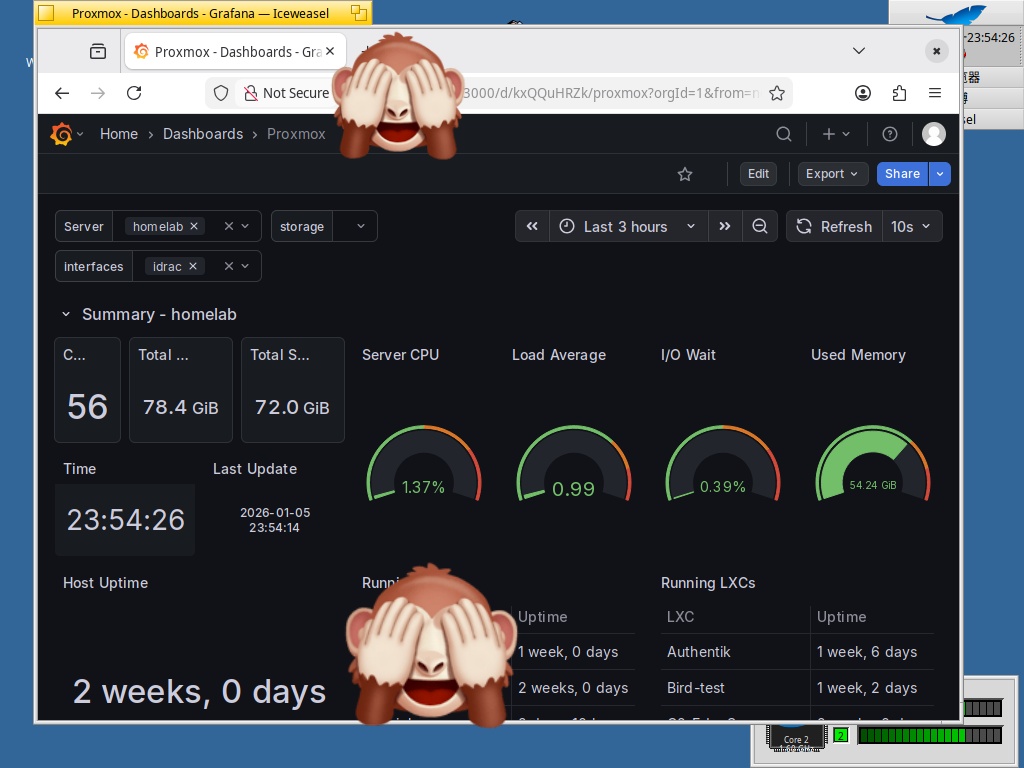Click the 23:54:26 Time panel value
The height and width of the screenshot is (768, 1024).
tap(125, 520)
